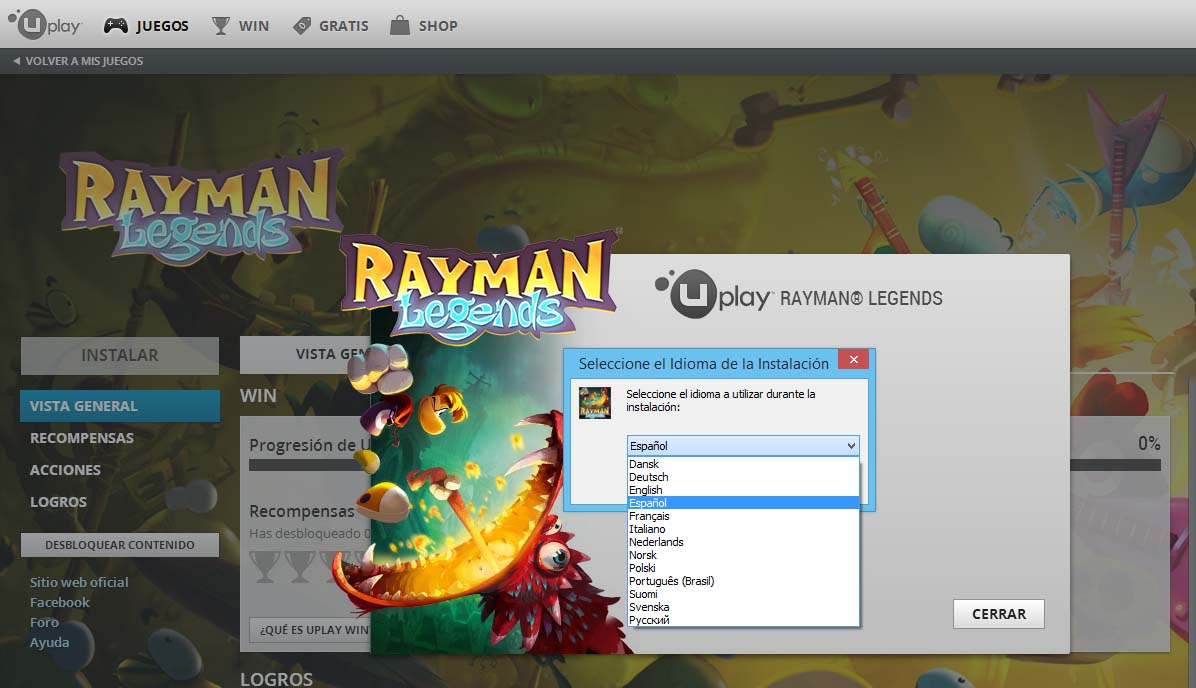Choose Nederlands from language list
This screenshot has height=688, width=1196.
click(743, 542)
